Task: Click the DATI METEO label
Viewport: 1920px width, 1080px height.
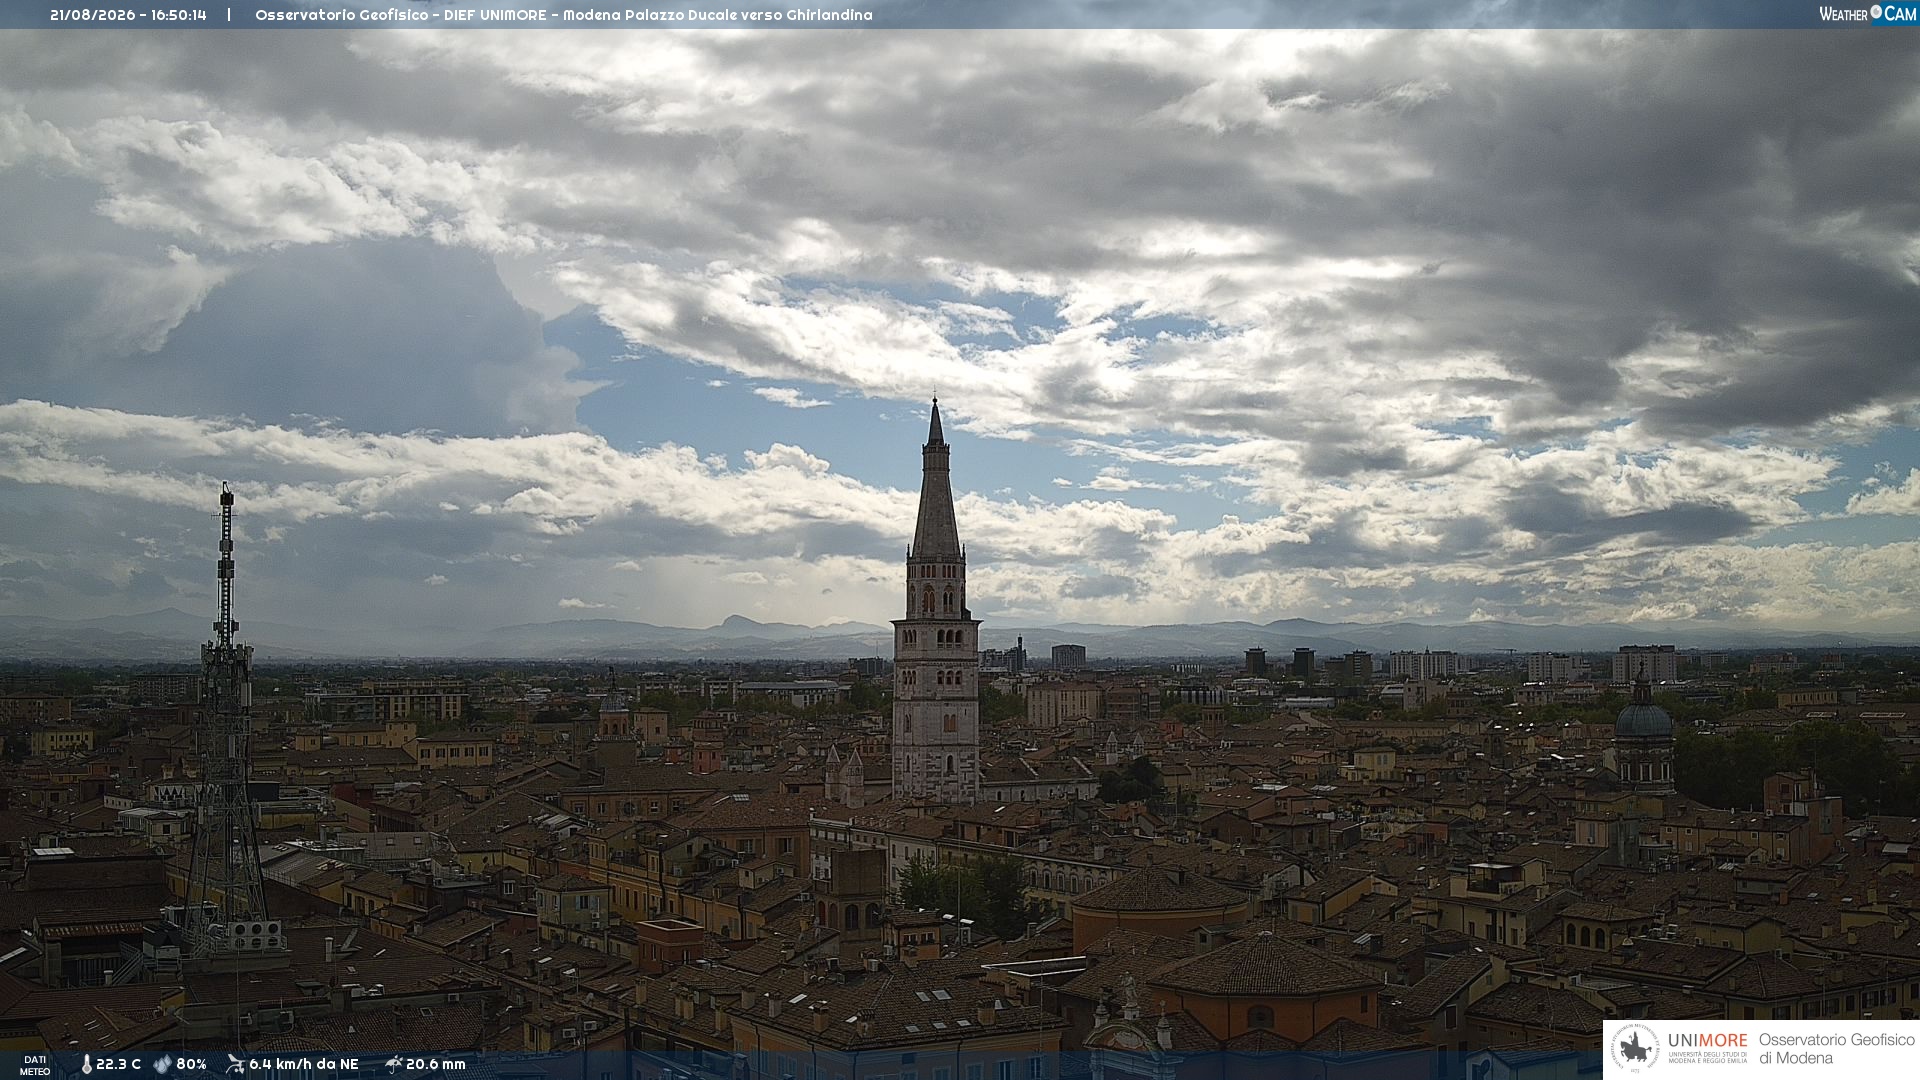Action: pyautogui.click(x=35, y=1065)
